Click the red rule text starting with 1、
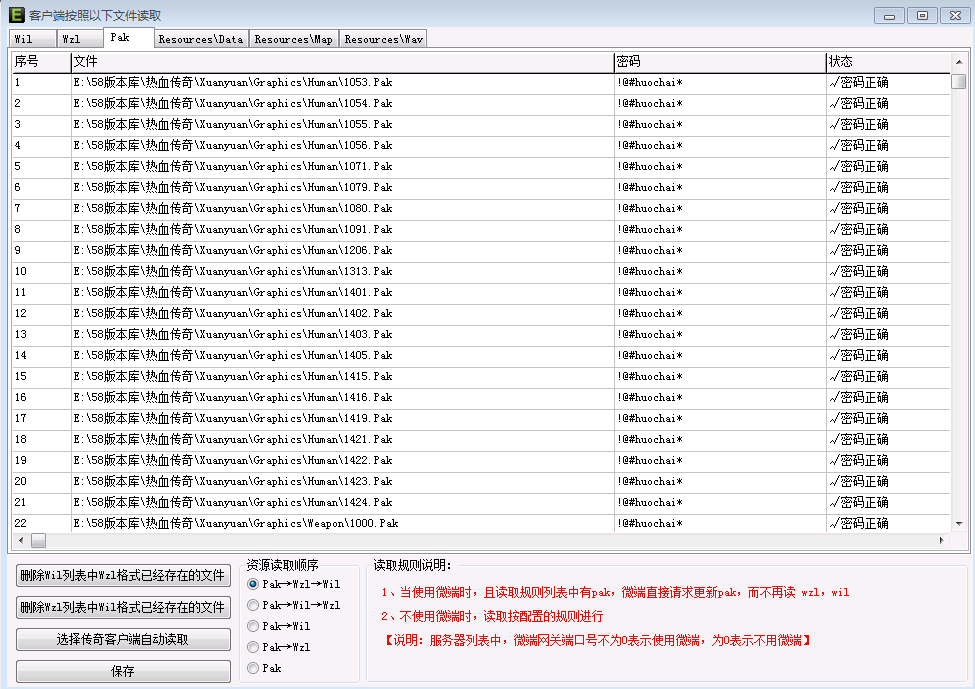The height and width of the screenshot is (689, 975). tap(615, 593)
